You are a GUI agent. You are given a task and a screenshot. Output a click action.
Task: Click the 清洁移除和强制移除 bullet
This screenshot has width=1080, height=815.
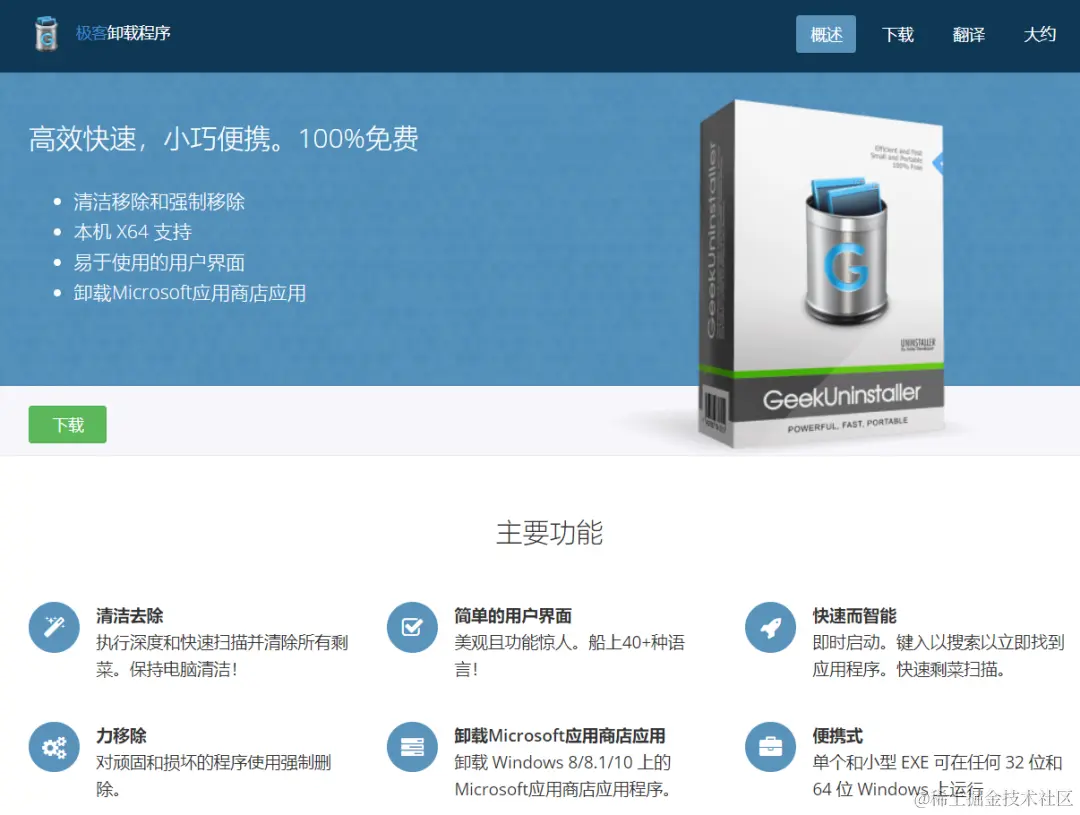[x=159, y=201]
